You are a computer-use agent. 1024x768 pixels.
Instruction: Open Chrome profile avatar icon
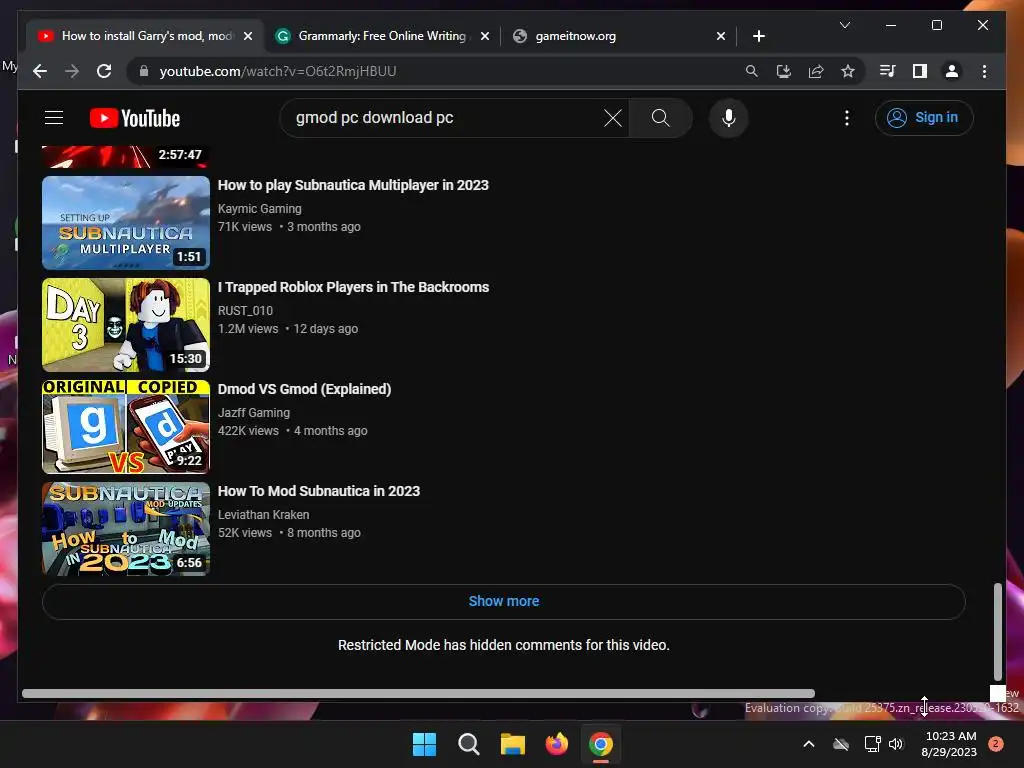pos(952,71)
